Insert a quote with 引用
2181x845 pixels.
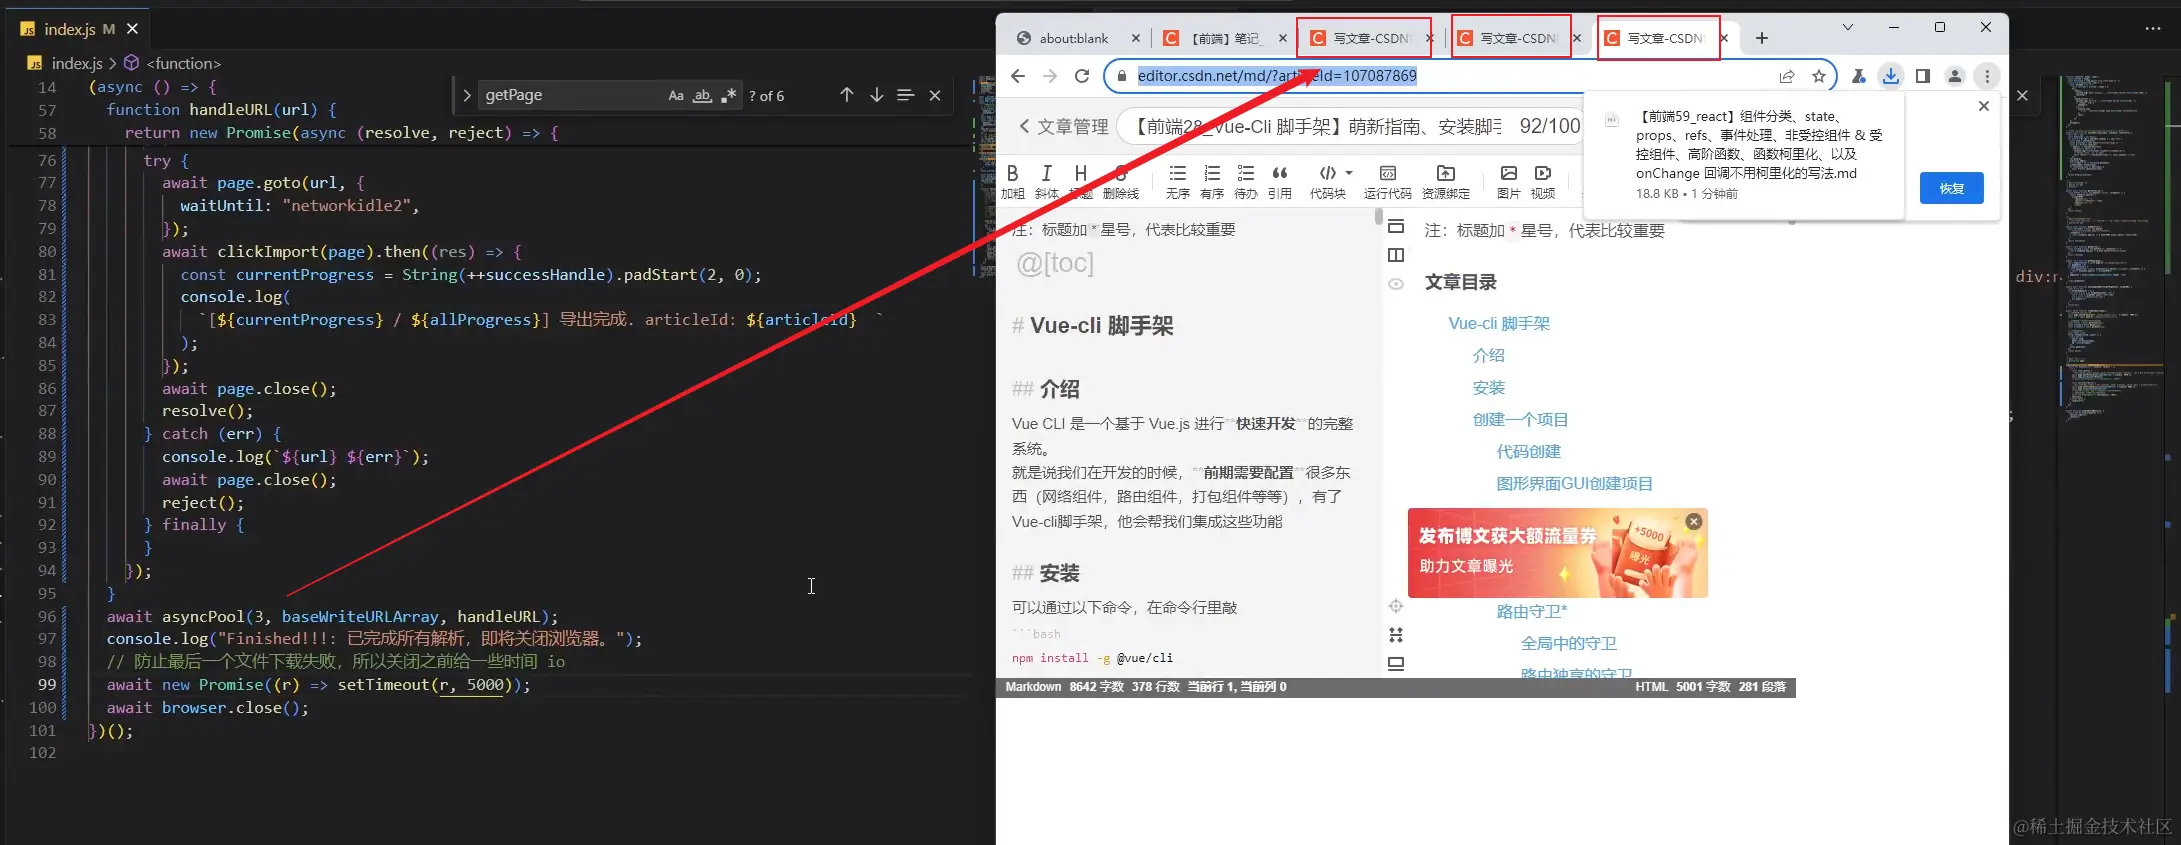[1280, 181]
